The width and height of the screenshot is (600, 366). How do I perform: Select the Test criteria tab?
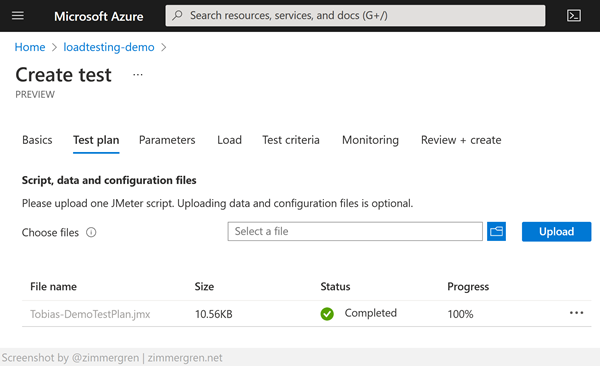pyautogui.click(x=291, y=140)
